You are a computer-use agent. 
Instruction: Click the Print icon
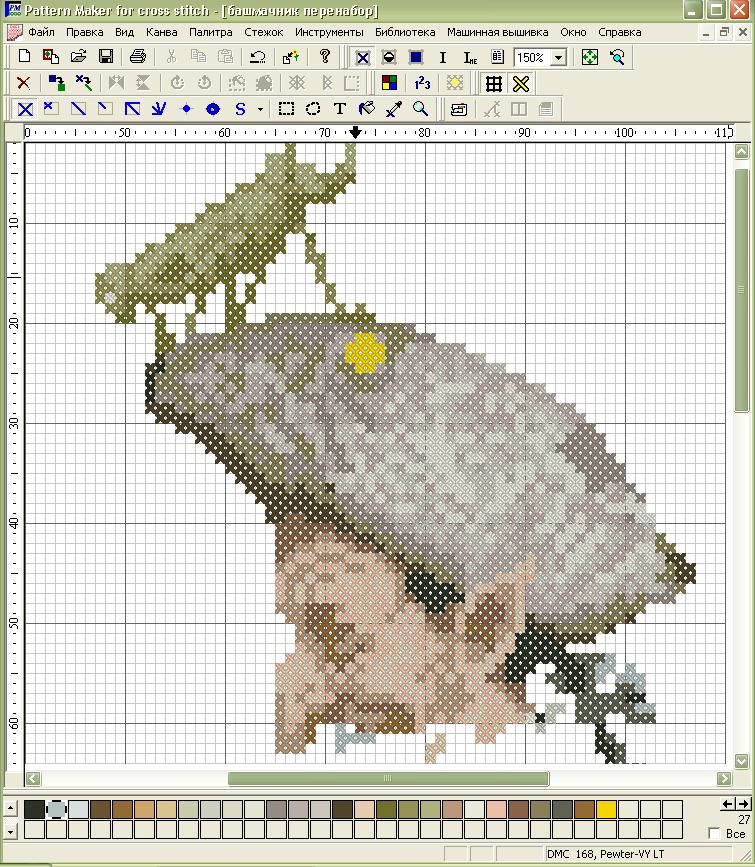[139, 57]
